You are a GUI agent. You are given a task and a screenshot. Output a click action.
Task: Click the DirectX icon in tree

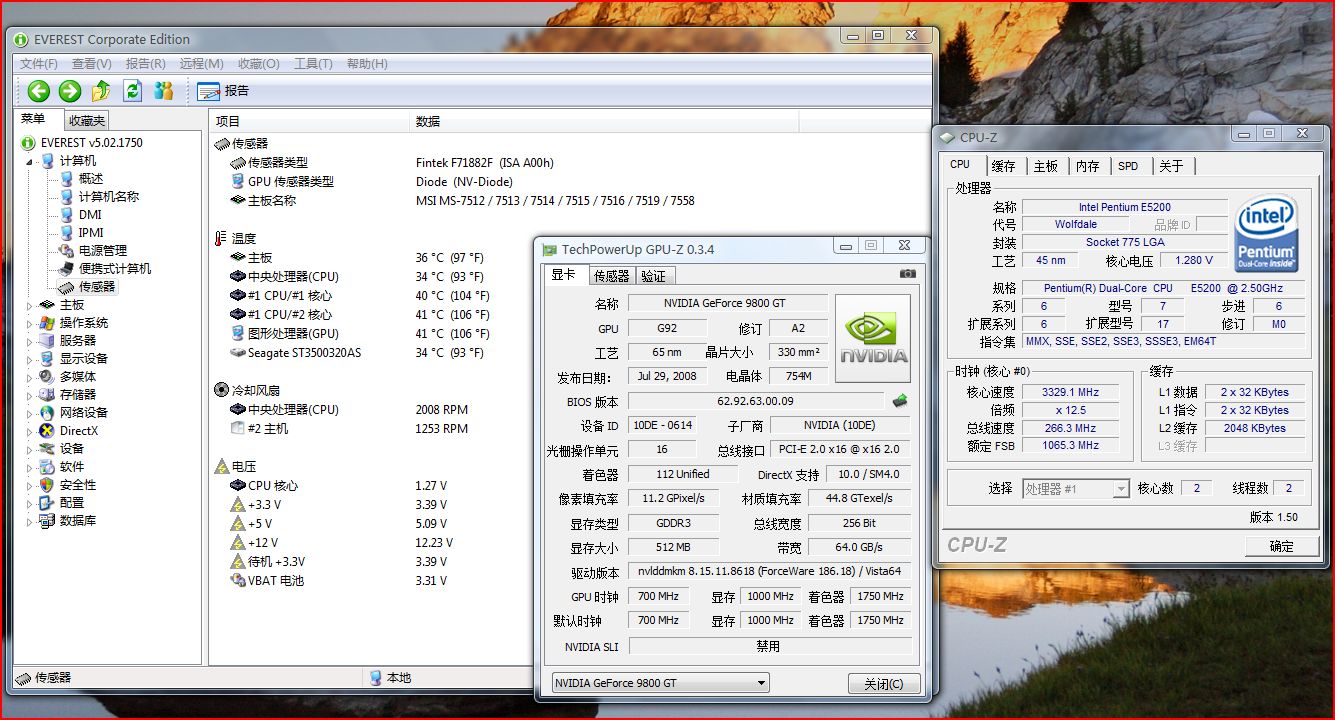click(47, 431)
